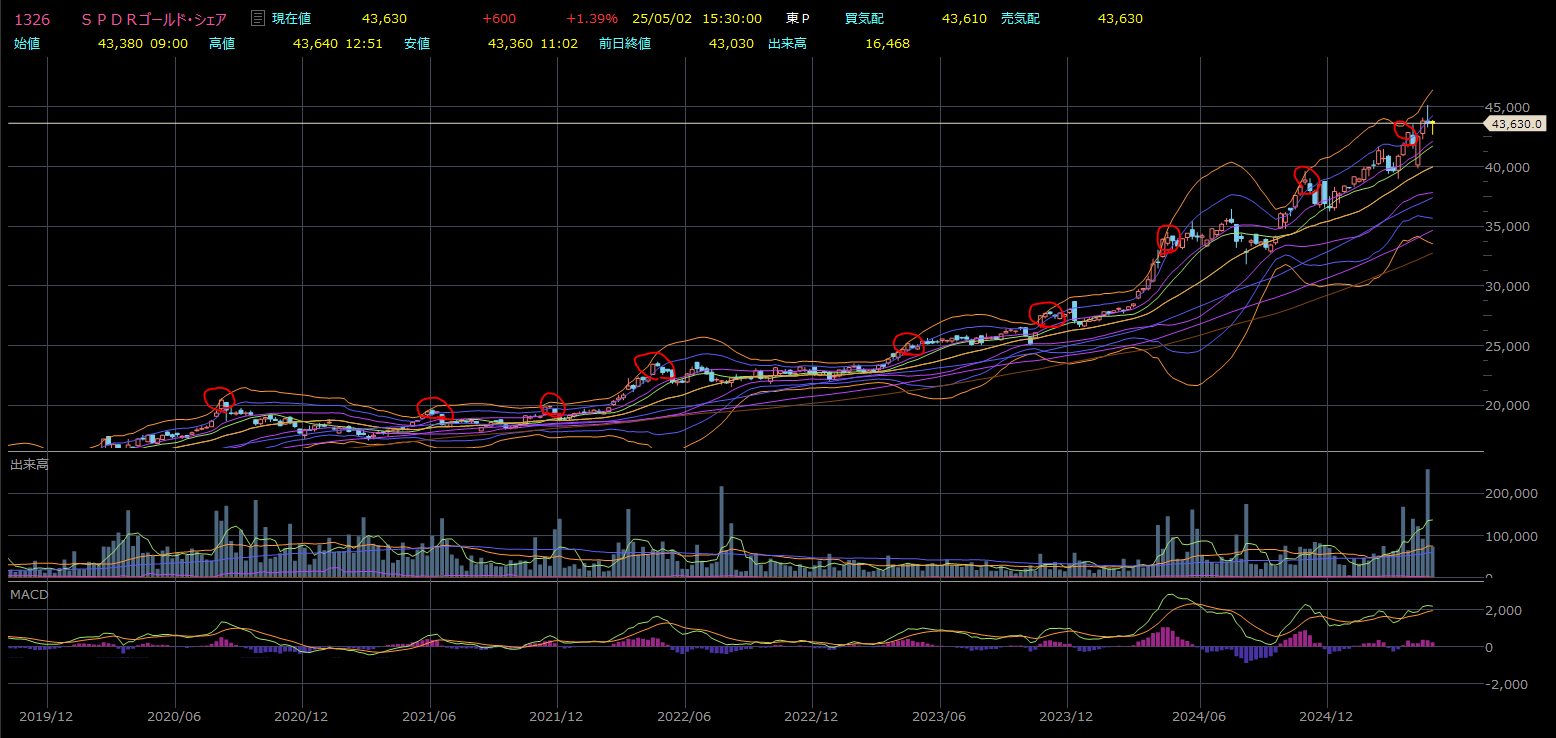Click the 安値 label
The image size is (1556, 738).
(x=417, y=44)
